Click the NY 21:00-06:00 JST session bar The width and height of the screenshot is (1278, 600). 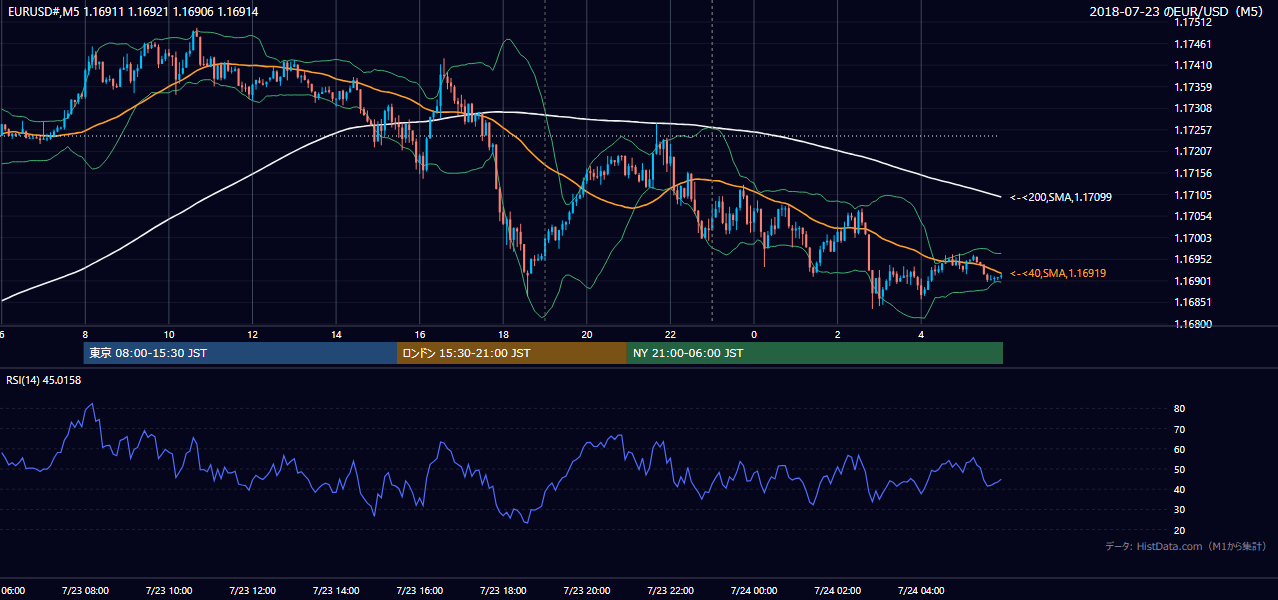click(815, 353)
